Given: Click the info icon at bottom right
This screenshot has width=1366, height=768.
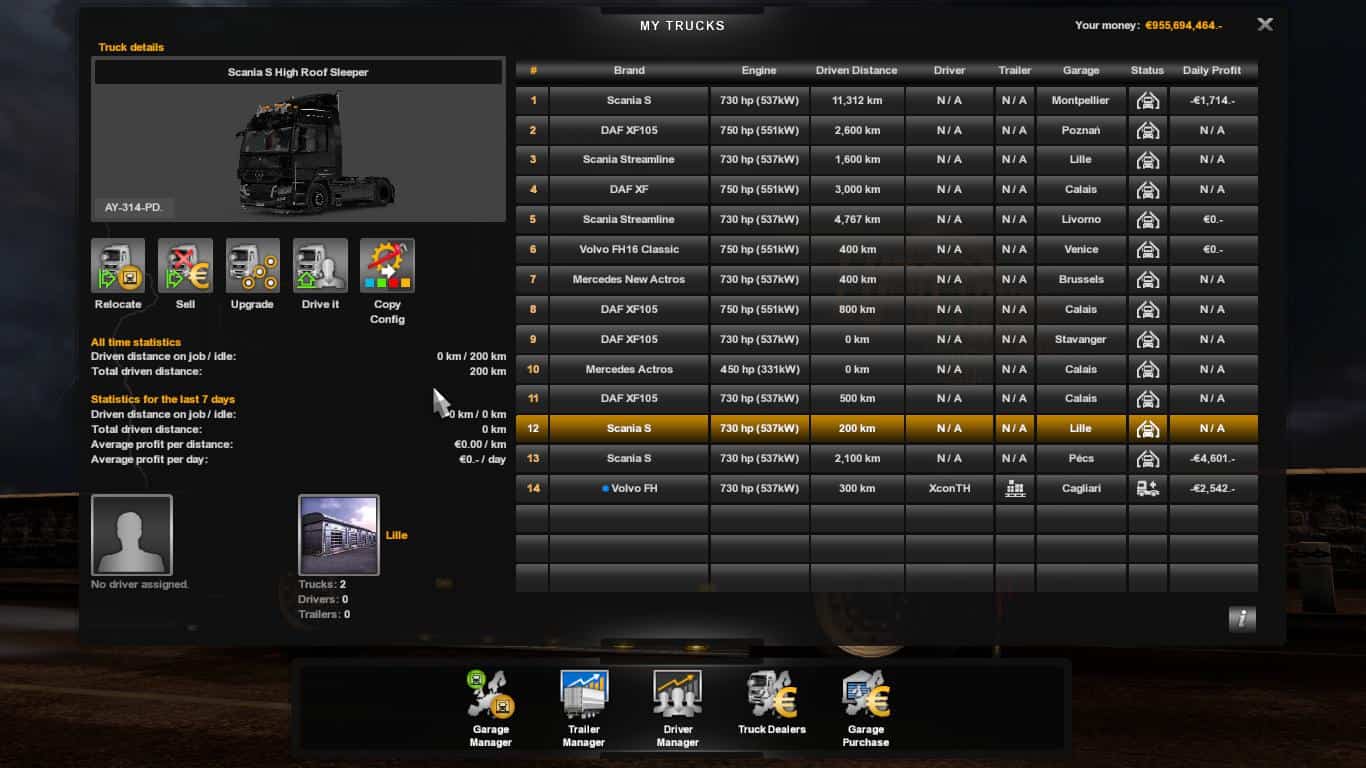Looking at the screenshot, I should pos(1241,619).
